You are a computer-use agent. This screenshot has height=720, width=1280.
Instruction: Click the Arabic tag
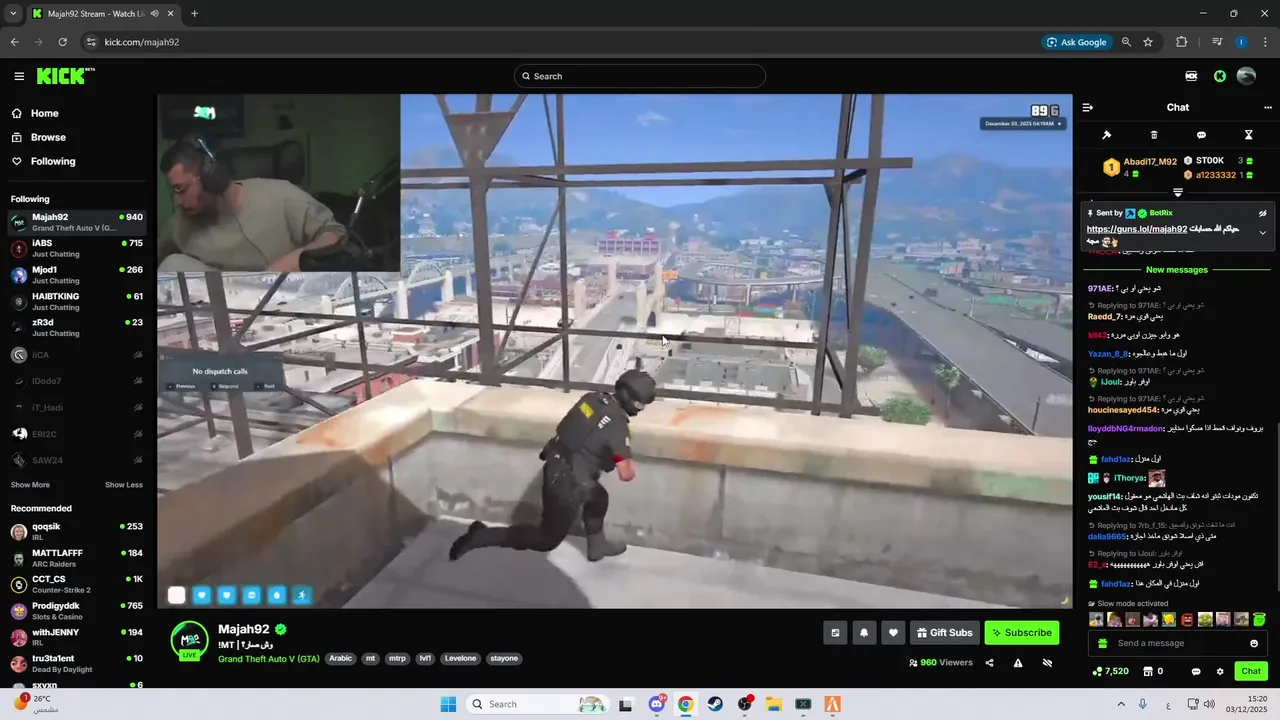pyautogui.click(x=341, y=659)
